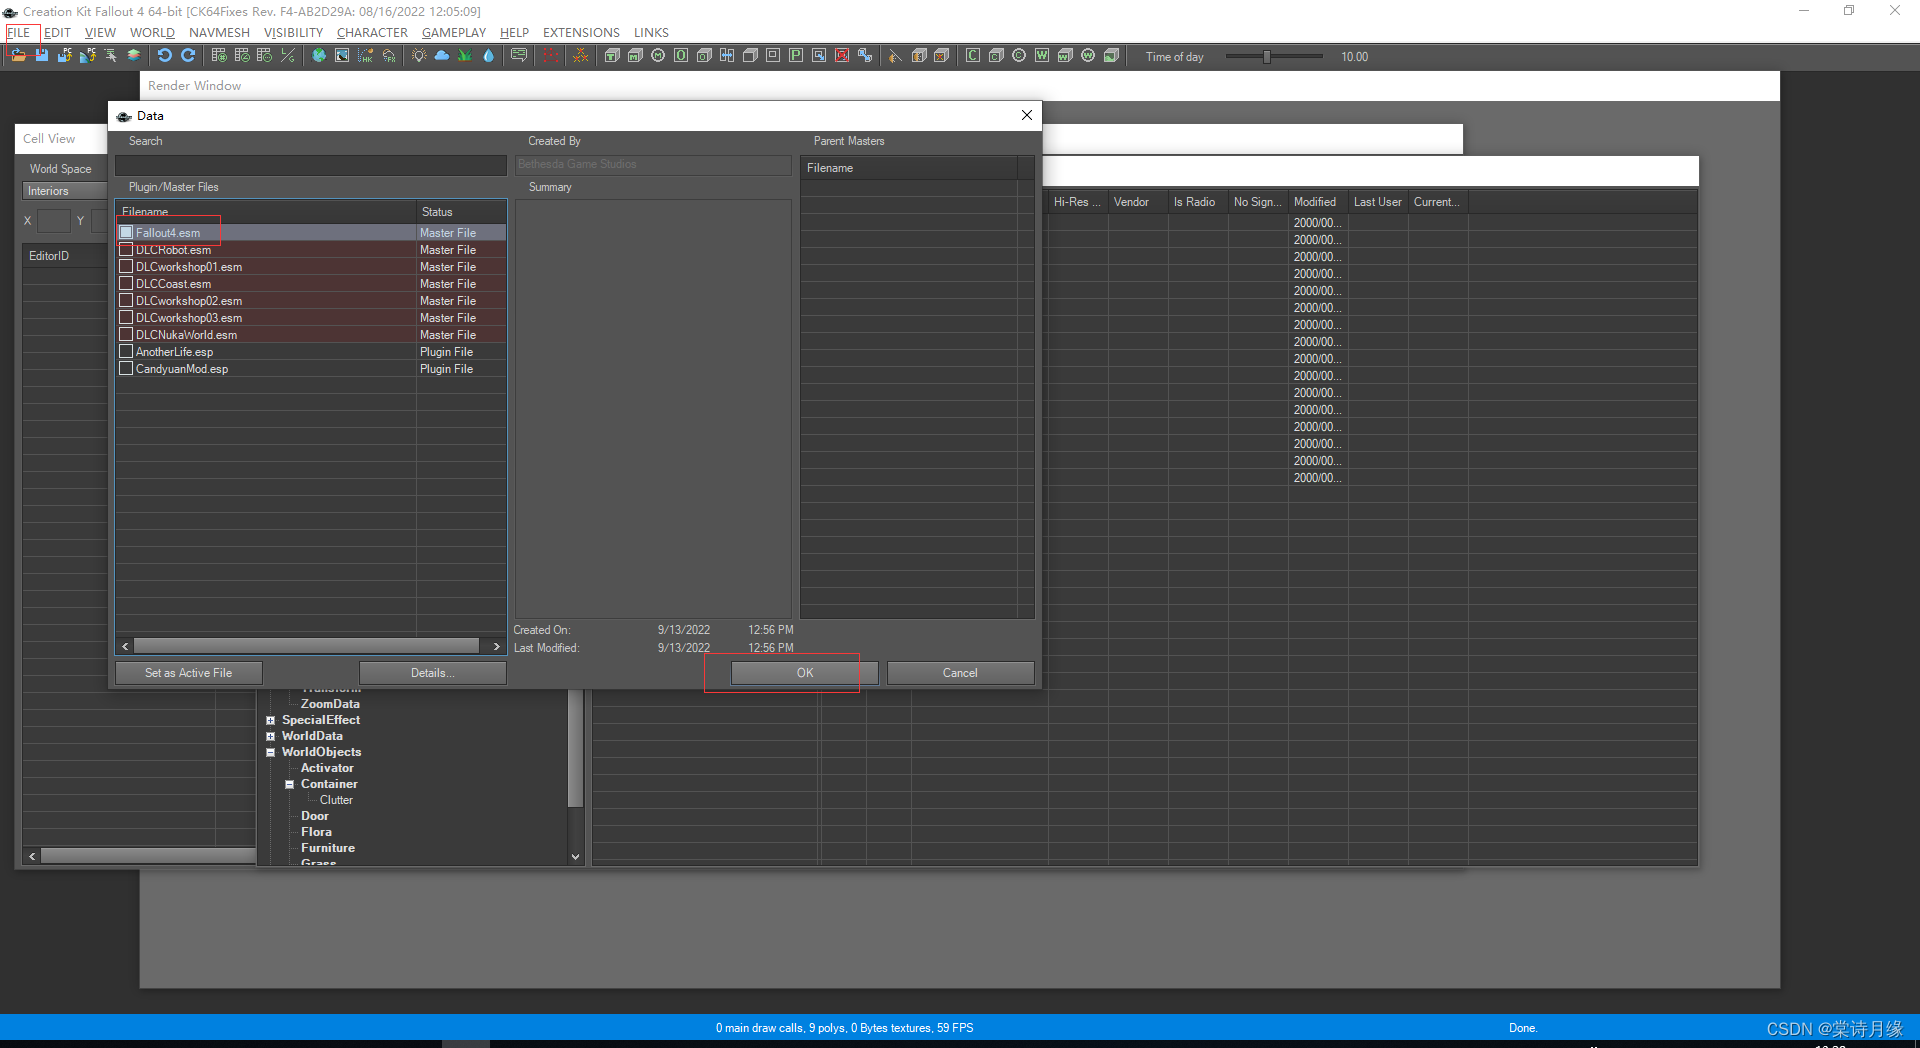This screenshot has width=1920, height=1048.
Task: Open the NAVMESH menu
Action: point(219,32)
